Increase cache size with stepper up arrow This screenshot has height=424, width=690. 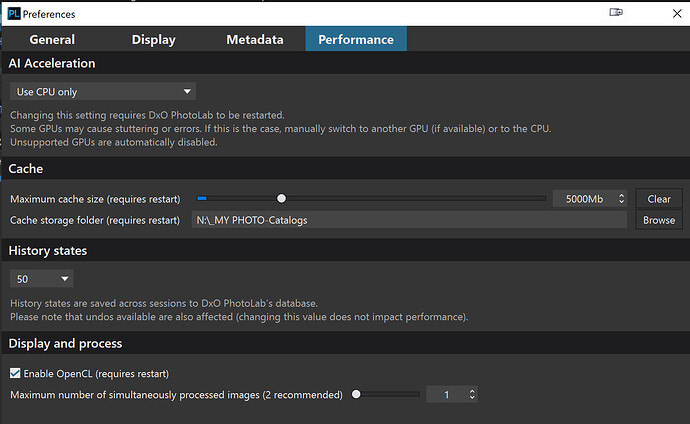(x=621, y=195)
